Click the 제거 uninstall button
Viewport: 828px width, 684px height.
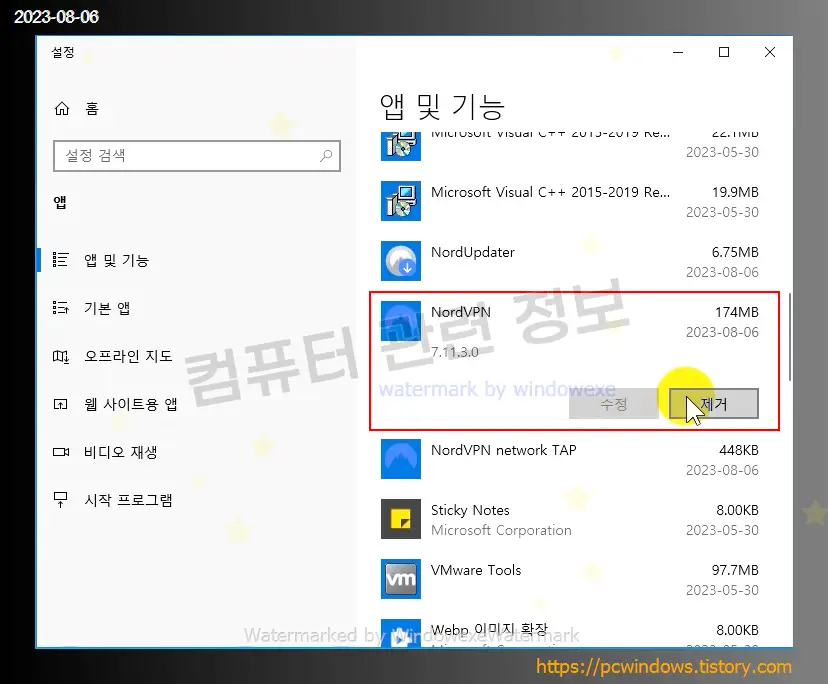click(713, 404)
